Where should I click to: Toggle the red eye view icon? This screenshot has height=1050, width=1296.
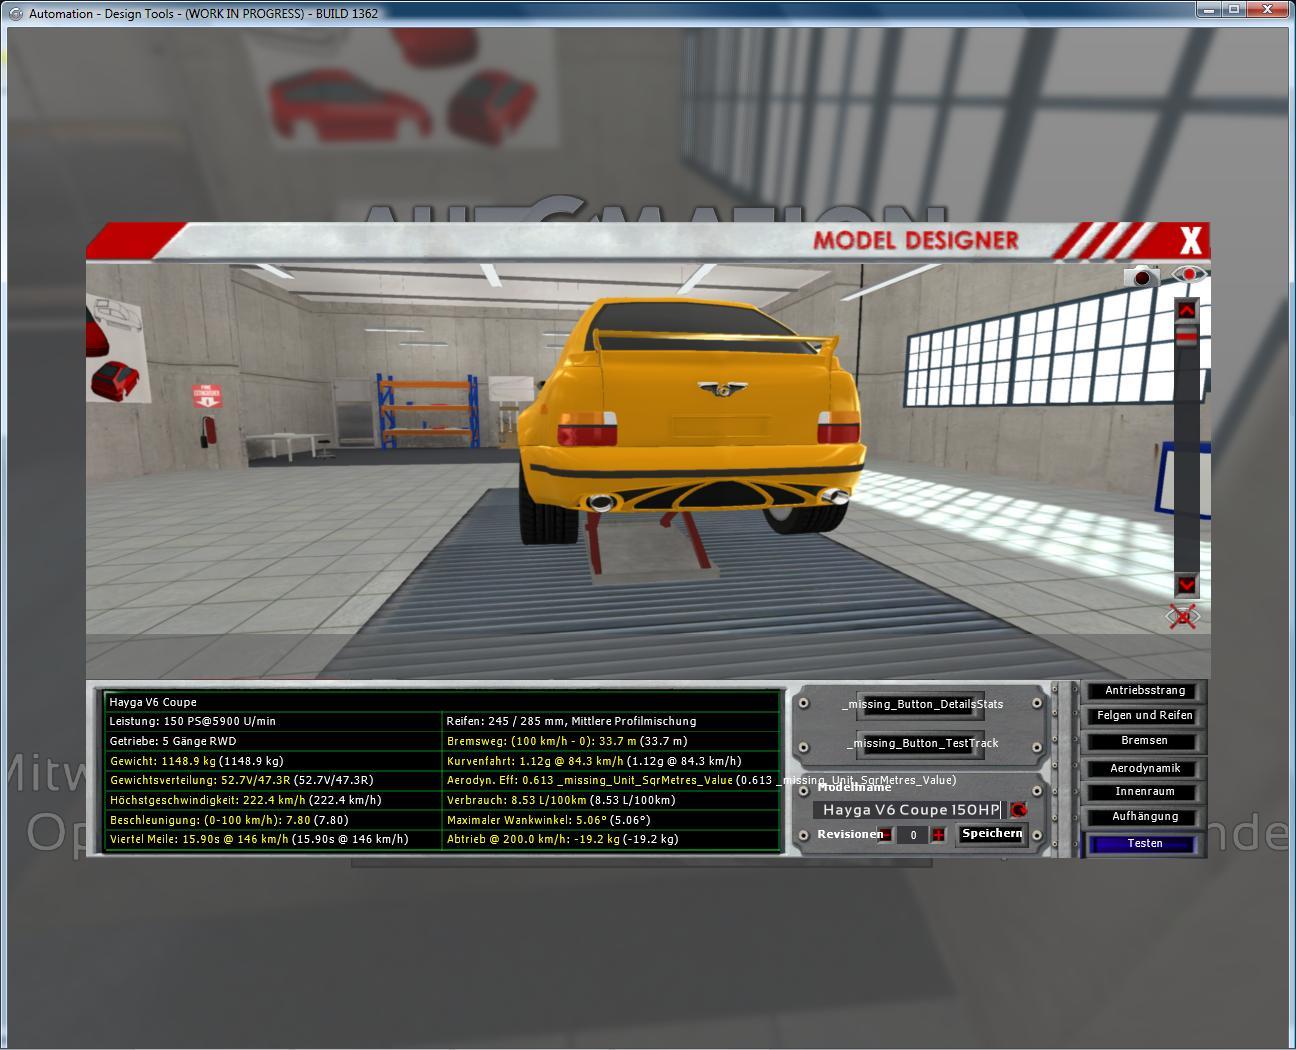(x=1189, y=274)
